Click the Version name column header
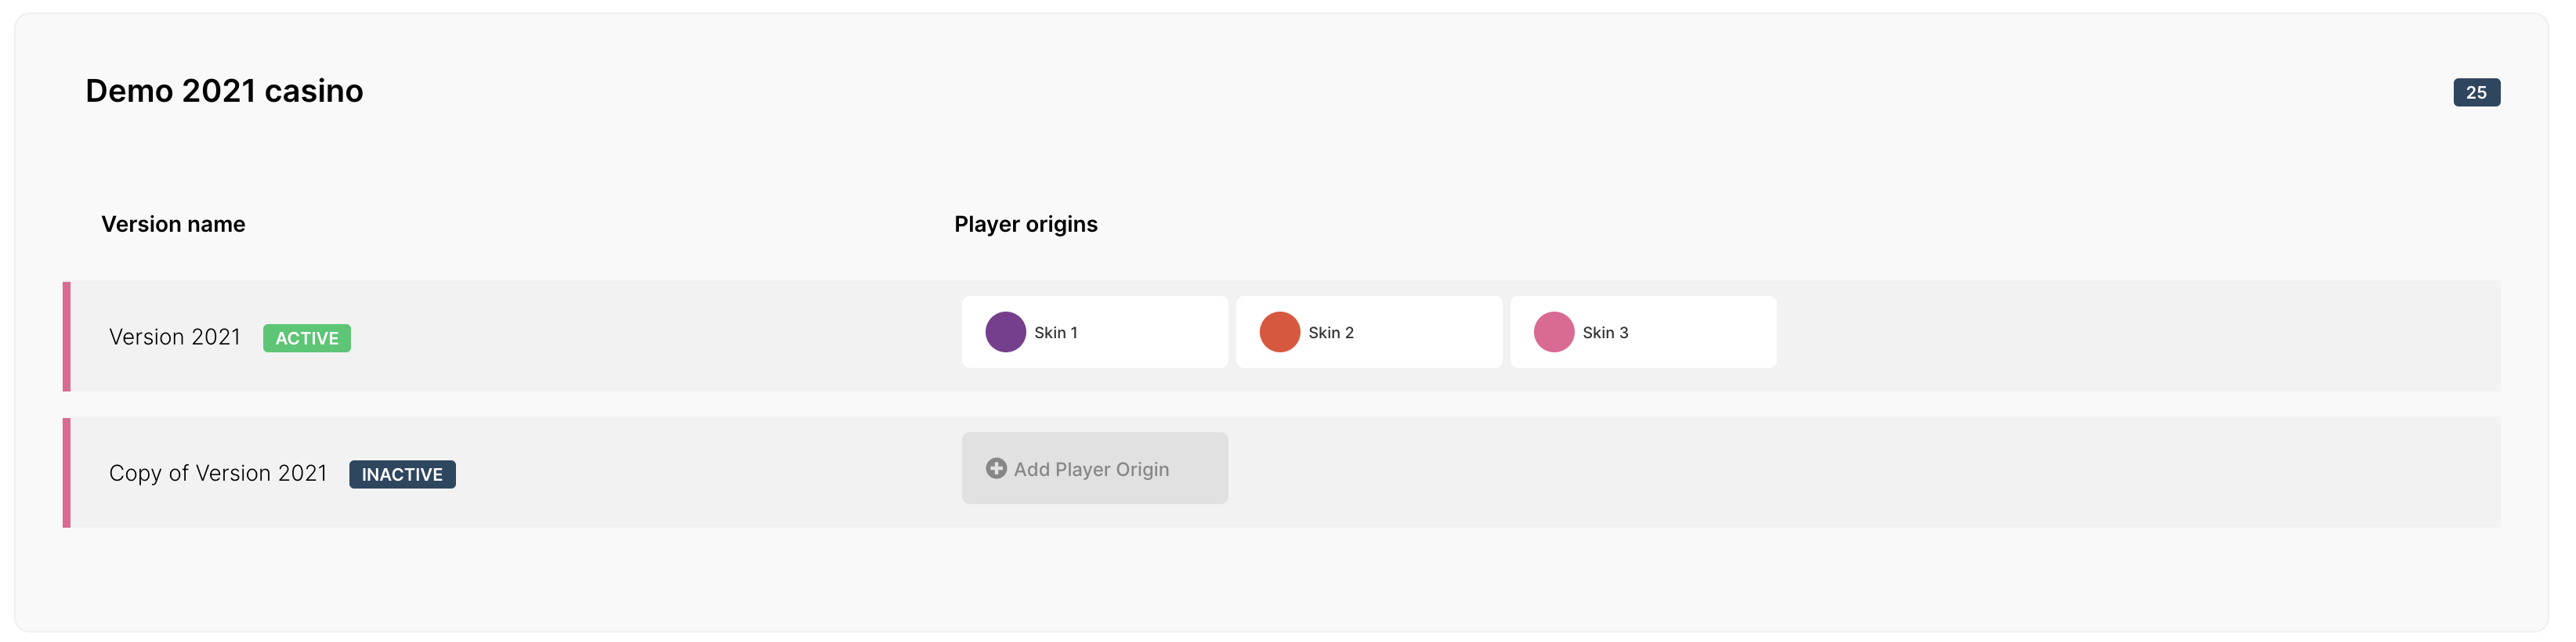2576x642 pixels. [173, 224]
